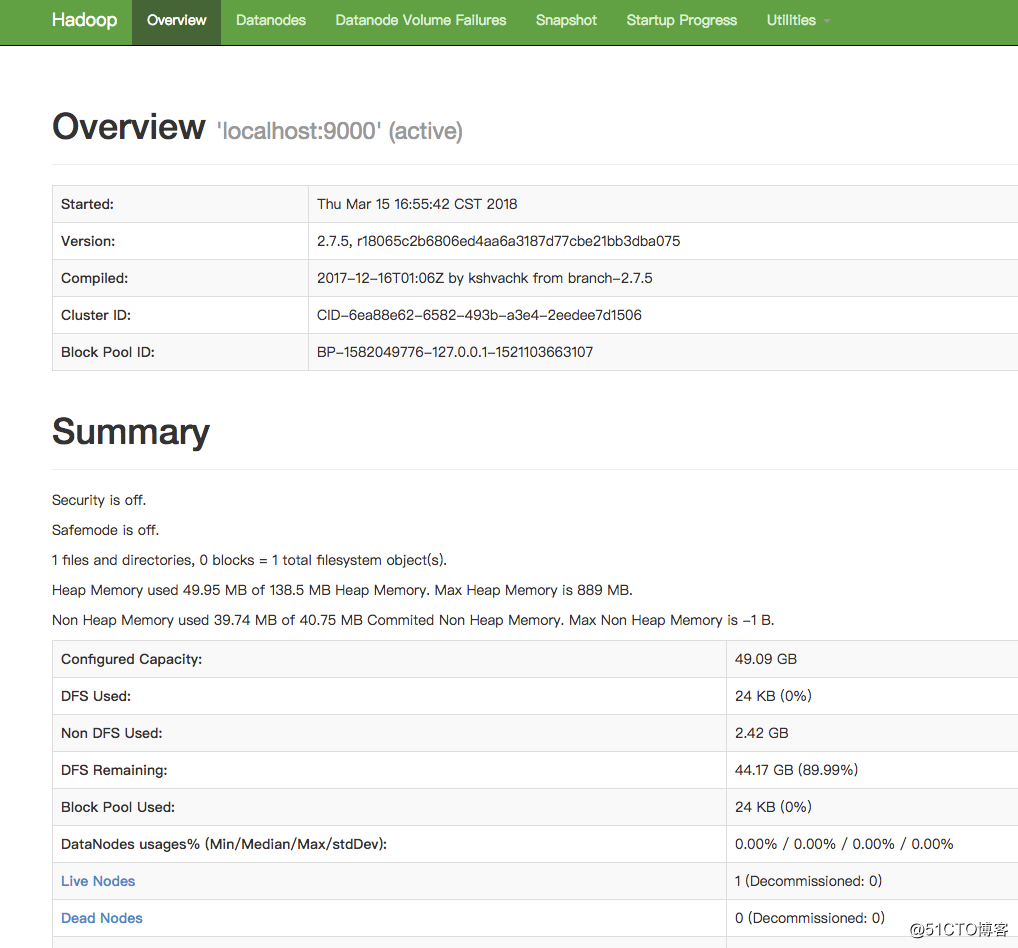
Task: Click 'DataNodes usages% (Min/Median/Max/stdDev):' label
Action: (x=224, y=844)
